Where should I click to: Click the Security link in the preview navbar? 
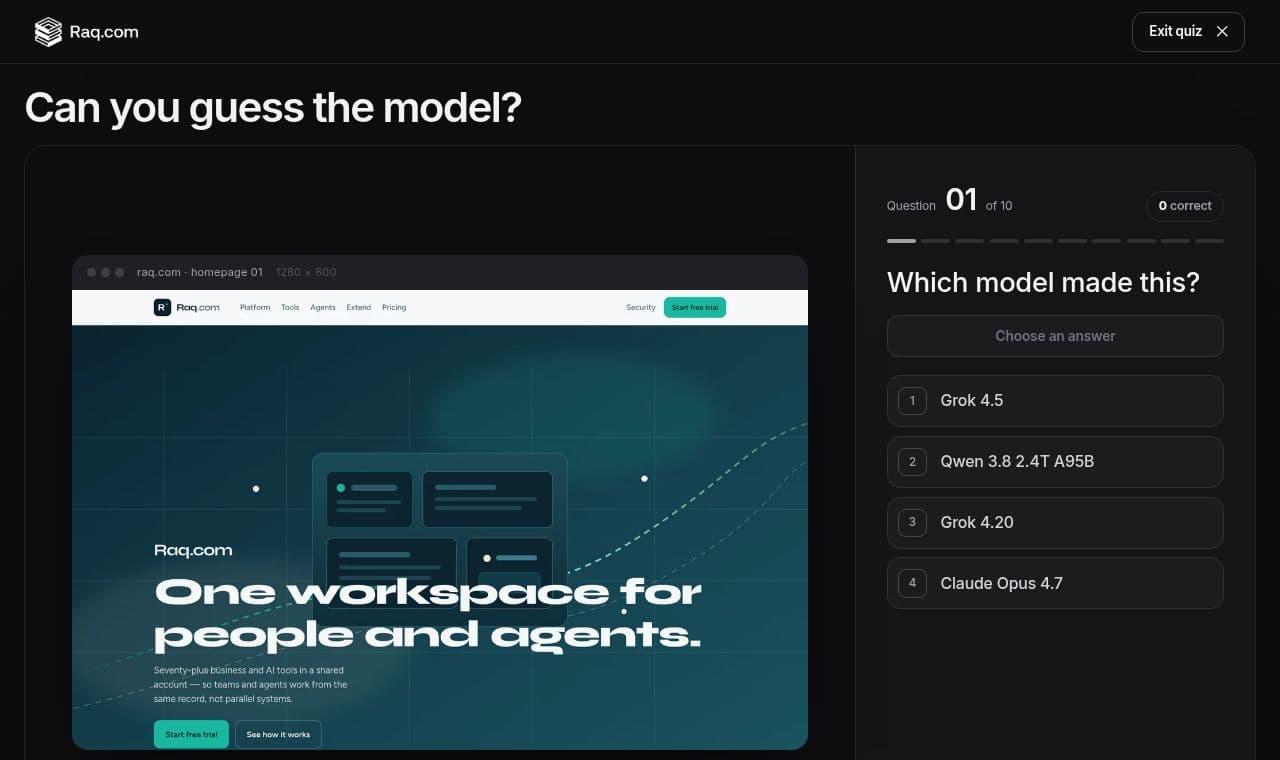pyautogui.click(x=641, y=307)
